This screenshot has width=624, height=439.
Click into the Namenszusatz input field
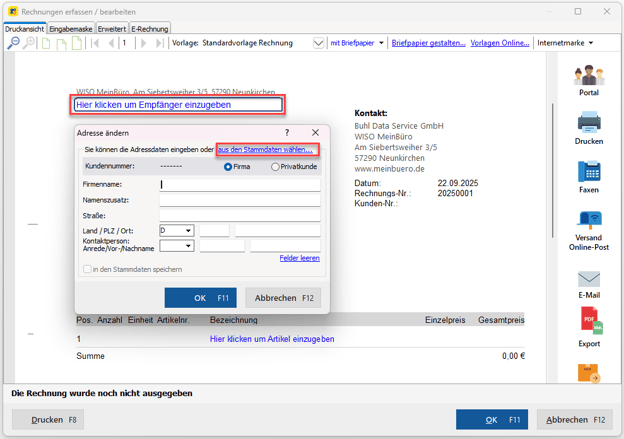[240, 200]
